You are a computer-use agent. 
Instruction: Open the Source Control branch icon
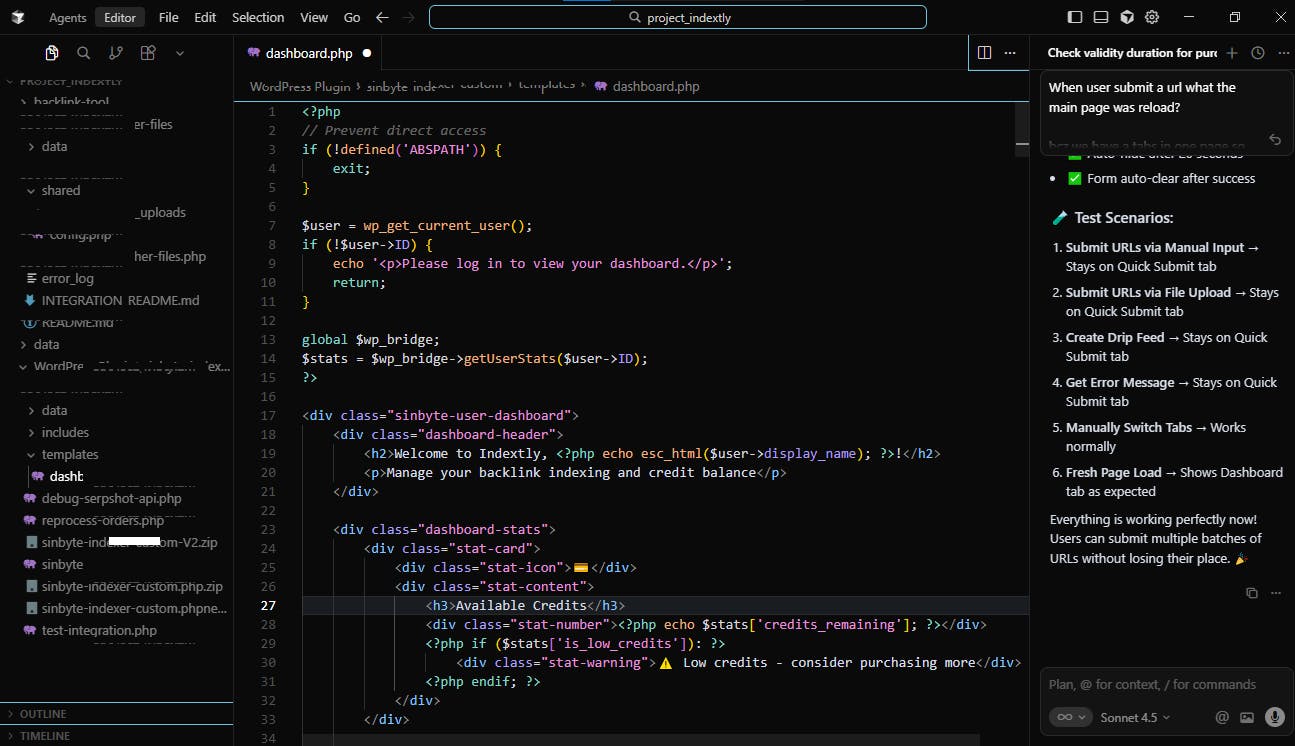click(116, 53)
